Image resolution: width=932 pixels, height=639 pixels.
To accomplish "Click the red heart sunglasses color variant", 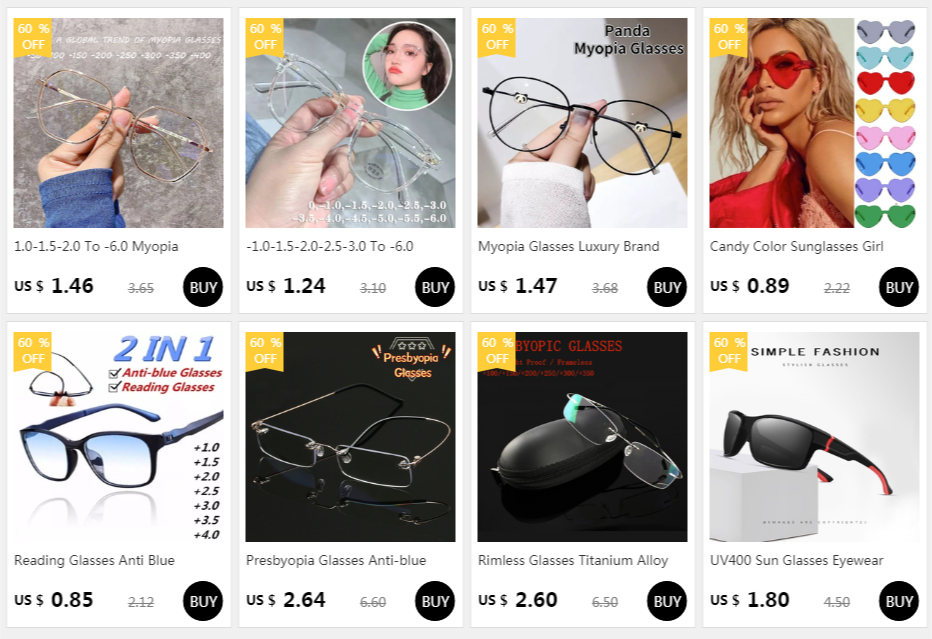I will [x=884, y=83].
